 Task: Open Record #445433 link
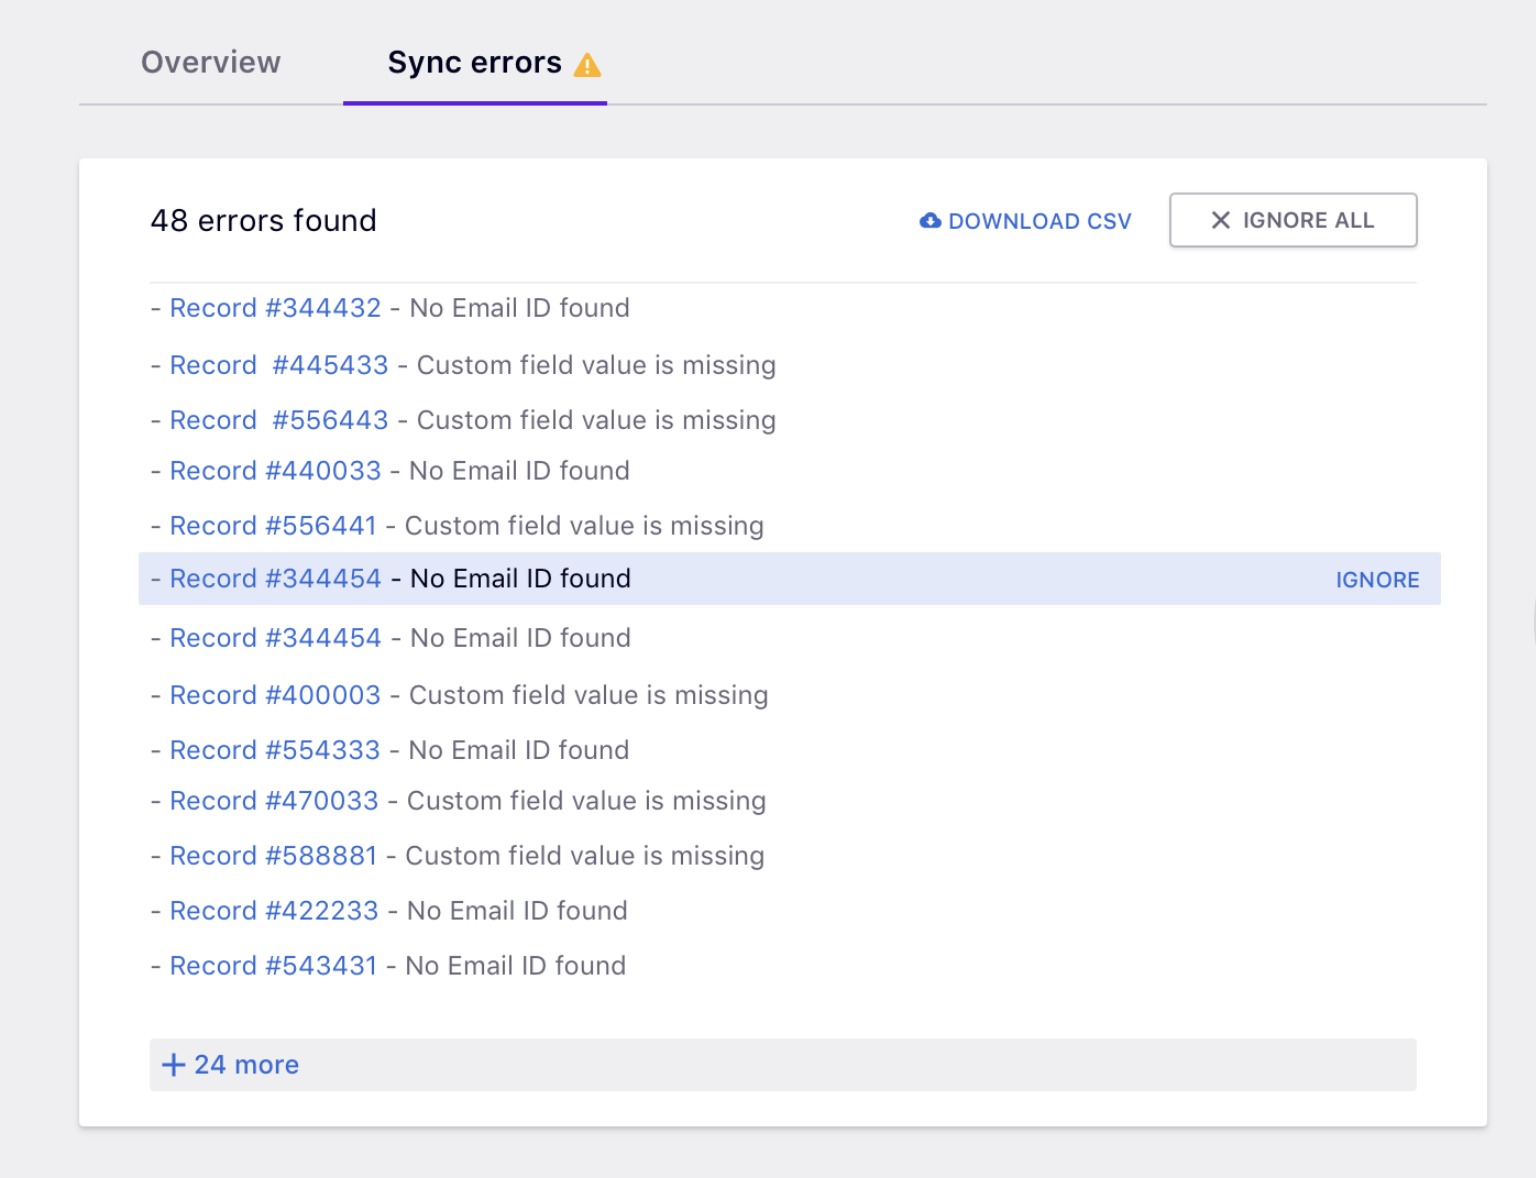278,365
